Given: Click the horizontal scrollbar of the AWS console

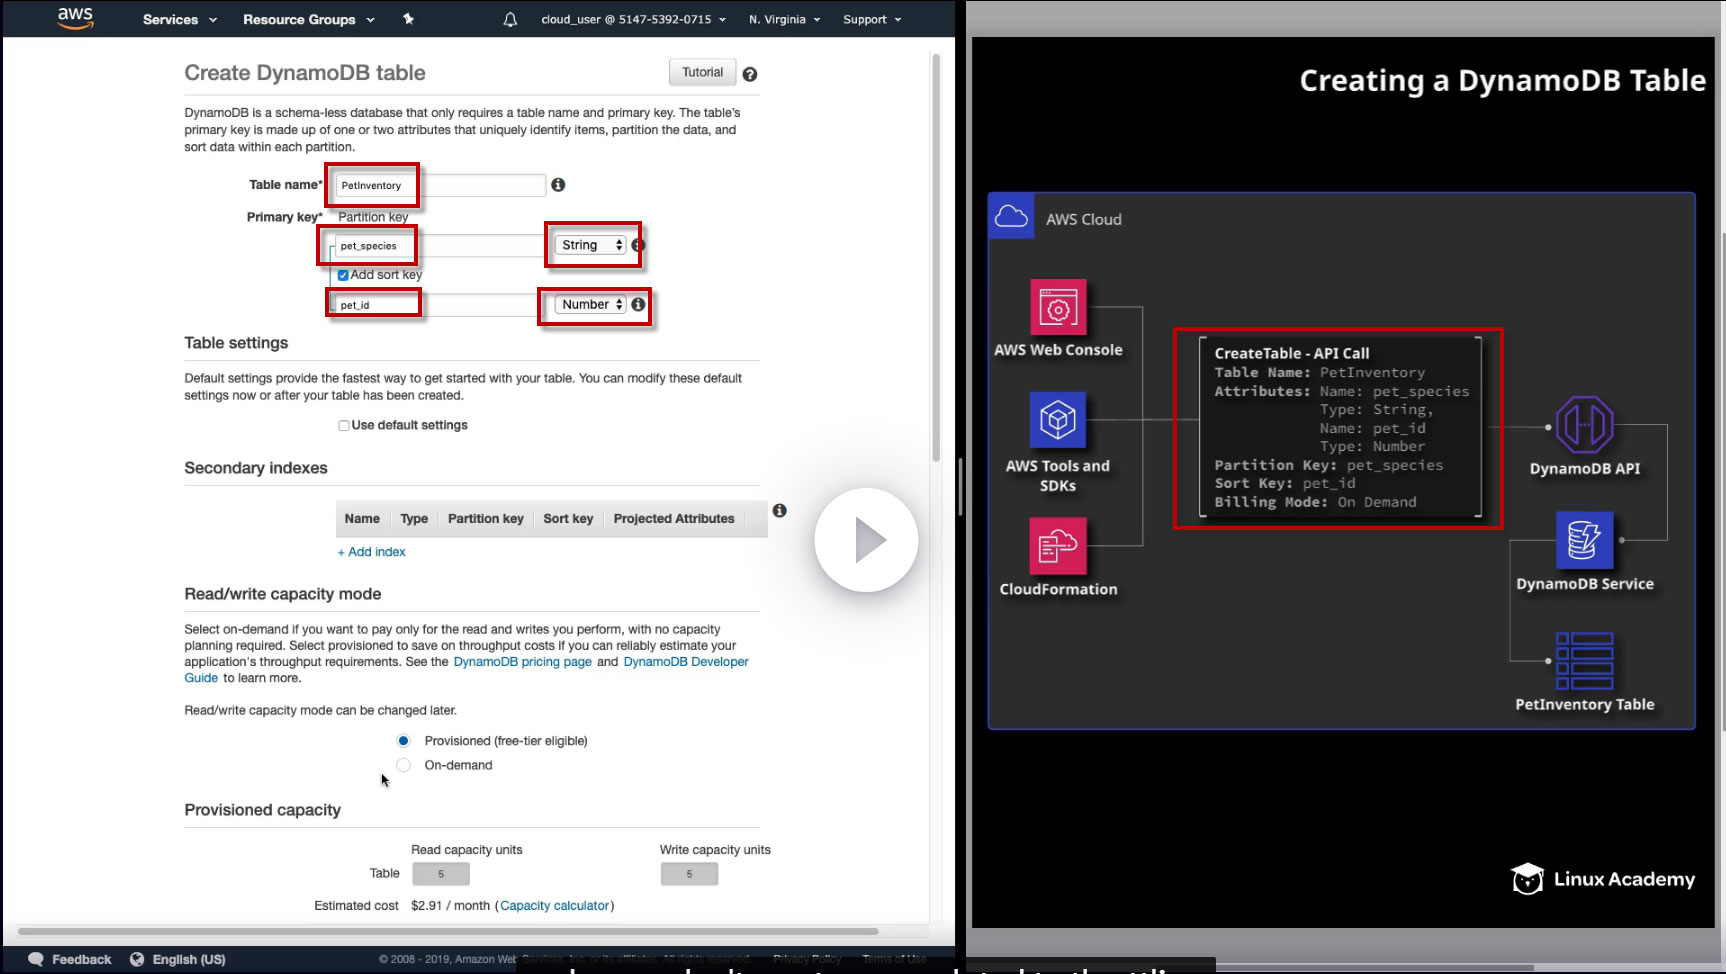Looking at the screenshot, I should click(448, 931).
